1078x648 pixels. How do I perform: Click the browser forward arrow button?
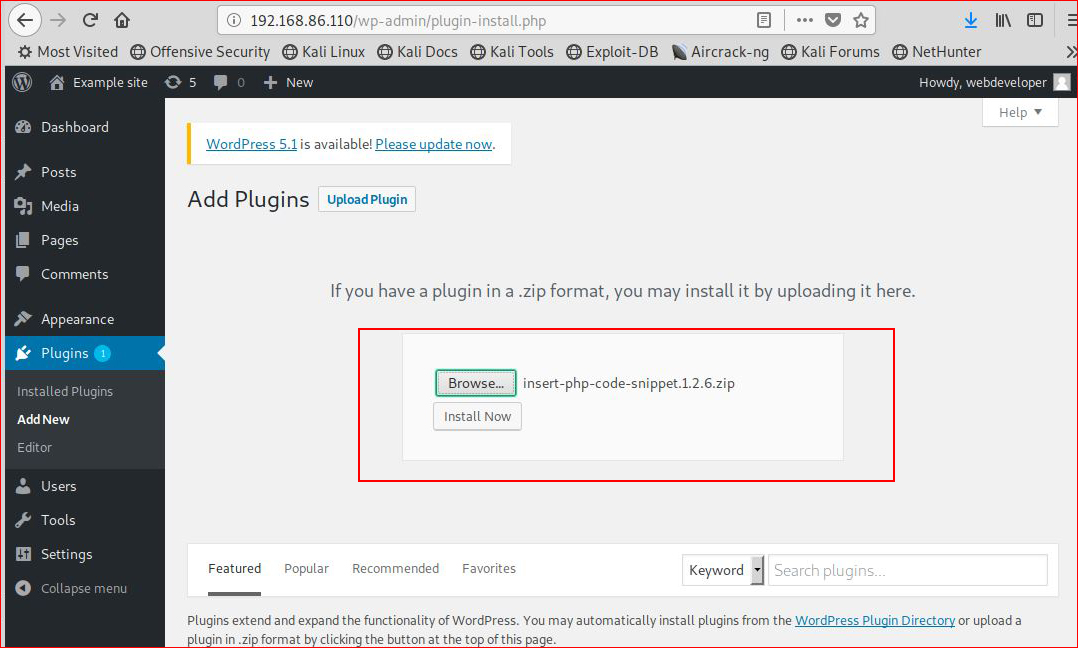coord(58,20)
